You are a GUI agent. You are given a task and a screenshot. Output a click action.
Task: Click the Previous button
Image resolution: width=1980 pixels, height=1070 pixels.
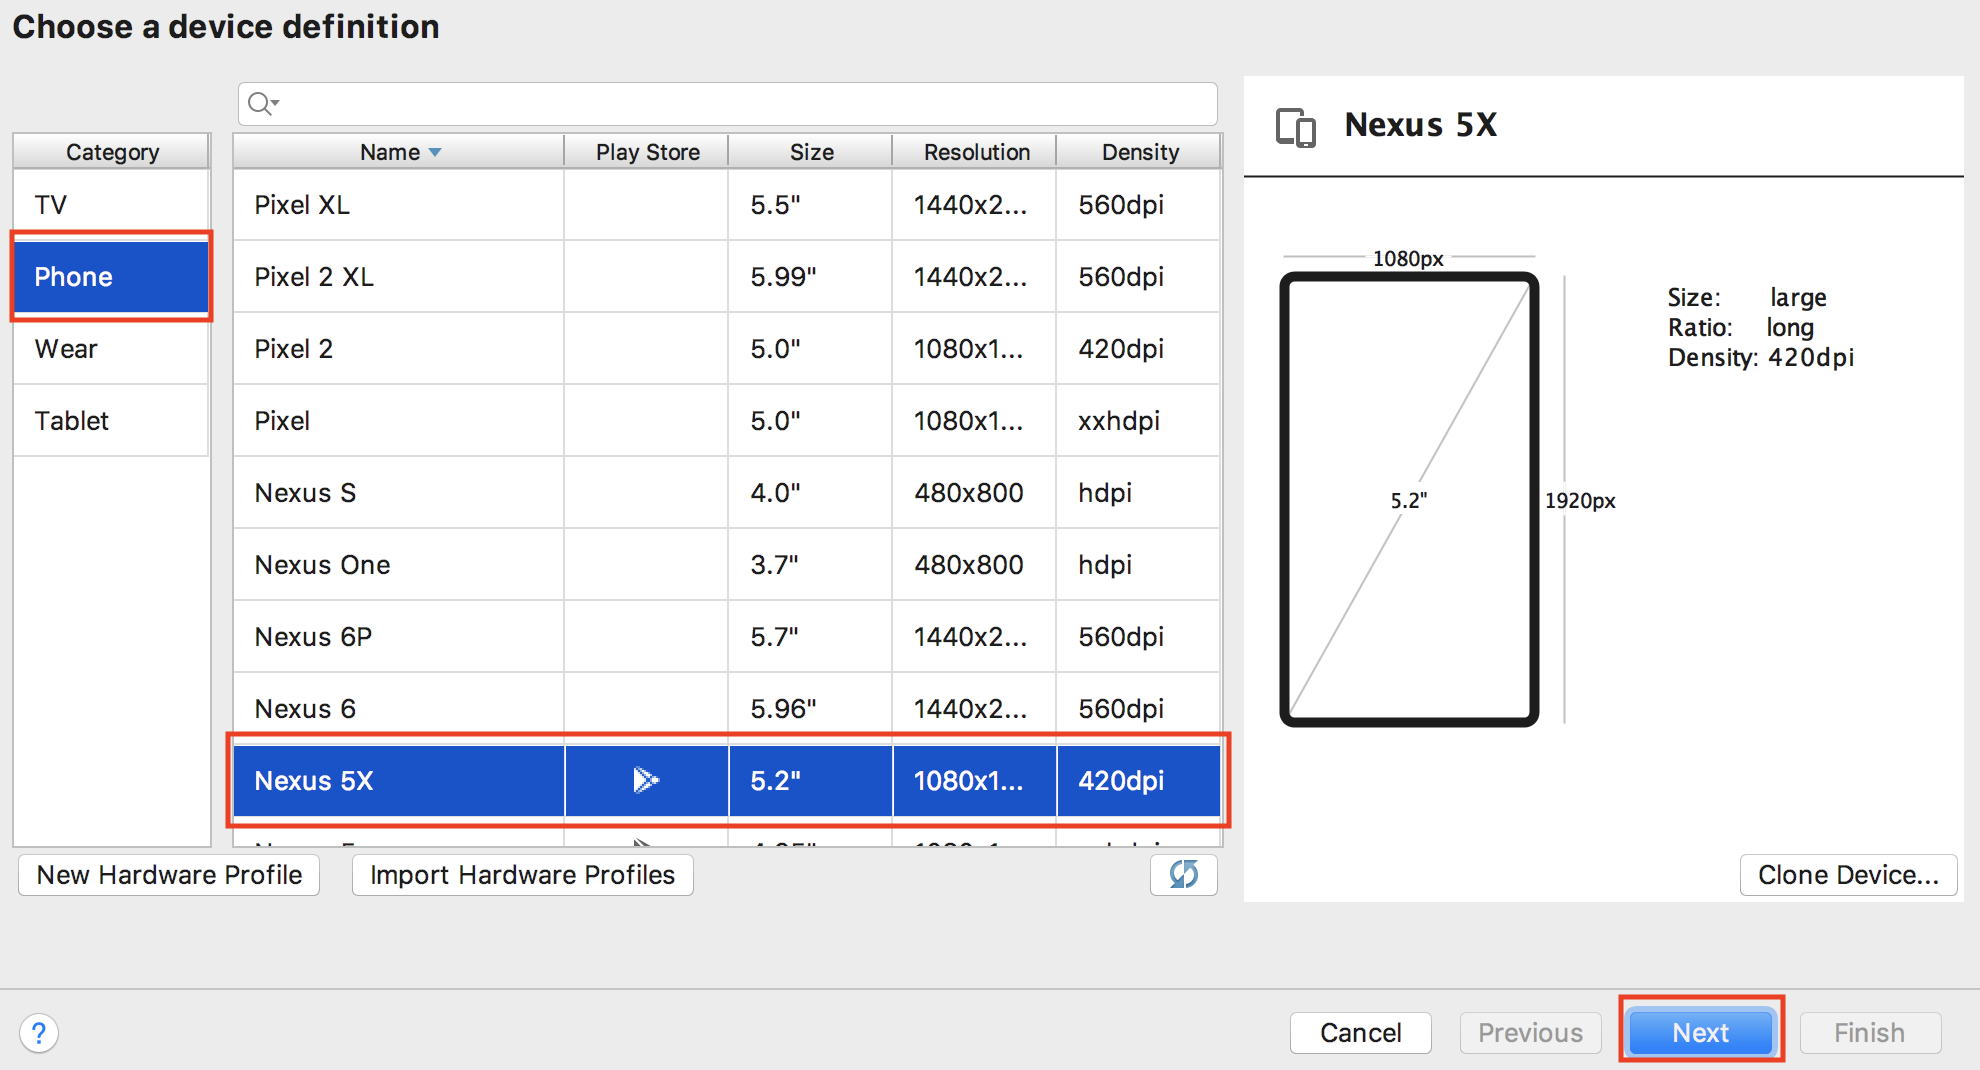tap(1531, 1032)
